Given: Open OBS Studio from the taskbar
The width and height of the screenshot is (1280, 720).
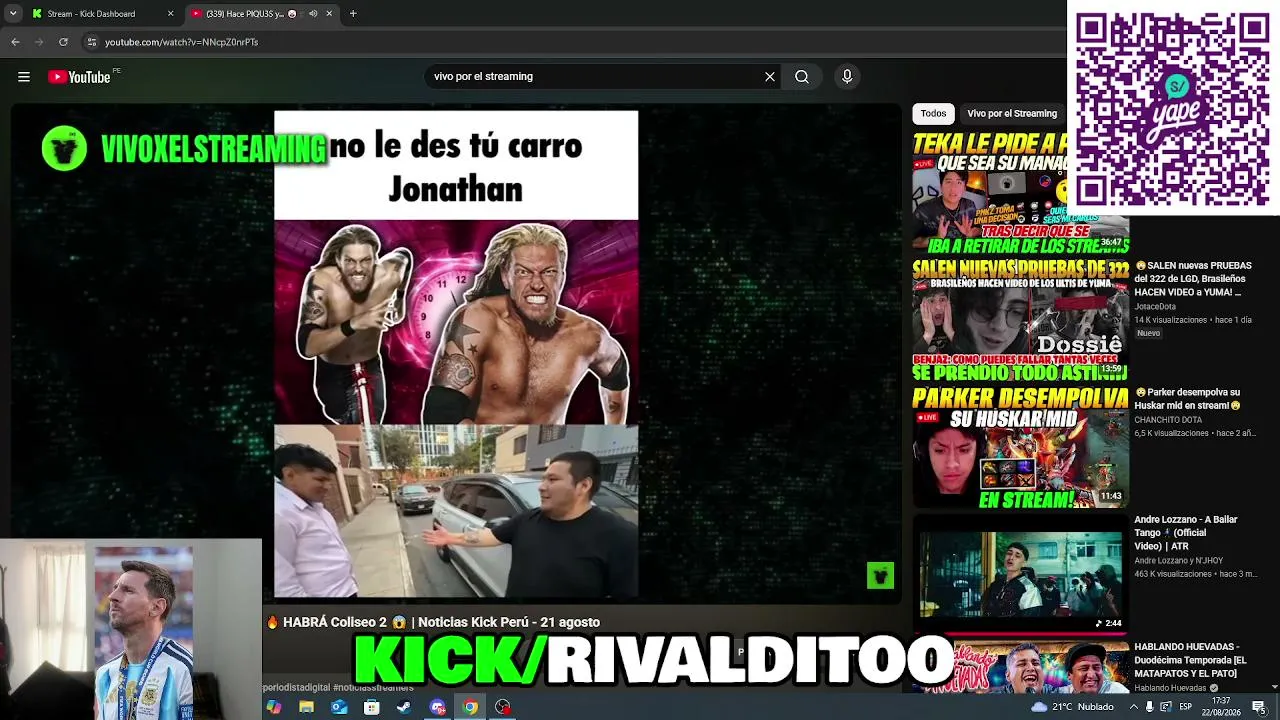Looking at the screenshot, I should pyautogui.click(x=503, y=707).
